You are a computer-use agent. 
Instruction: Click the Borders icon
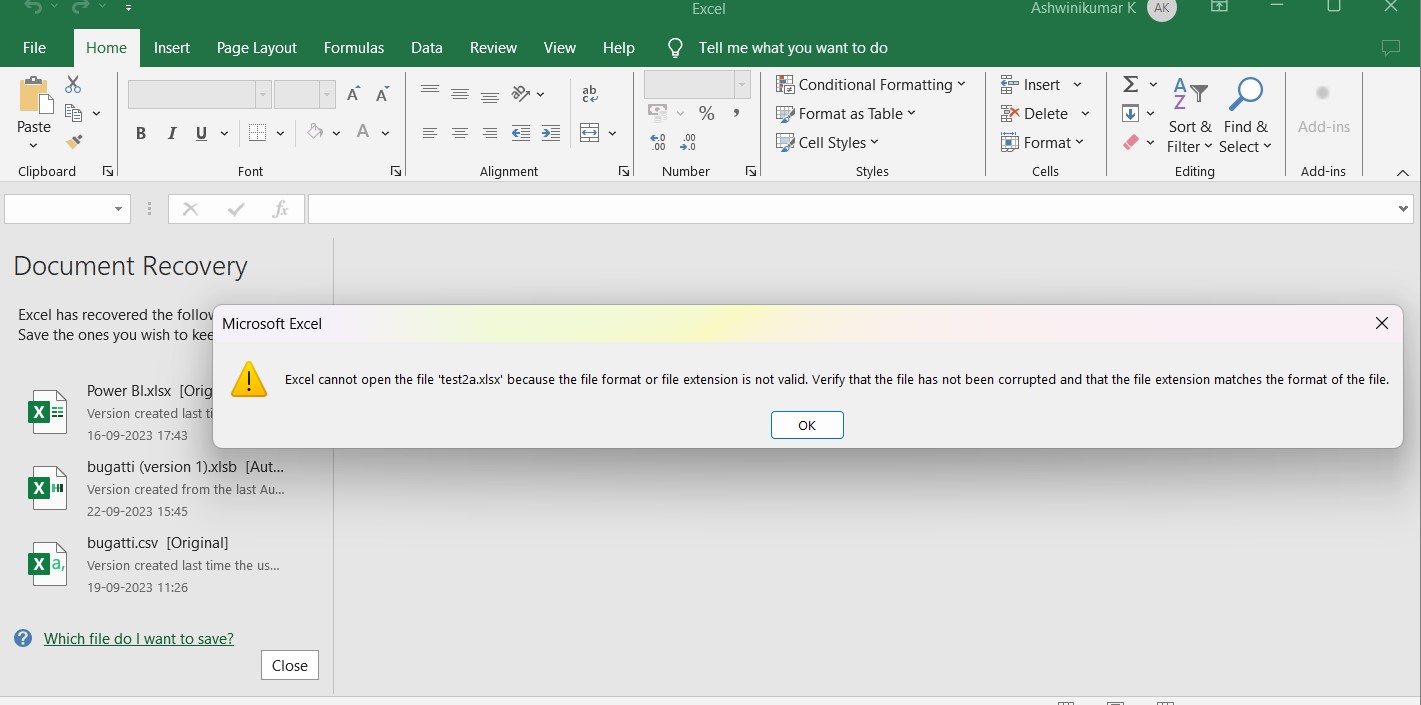coord(257,133)
